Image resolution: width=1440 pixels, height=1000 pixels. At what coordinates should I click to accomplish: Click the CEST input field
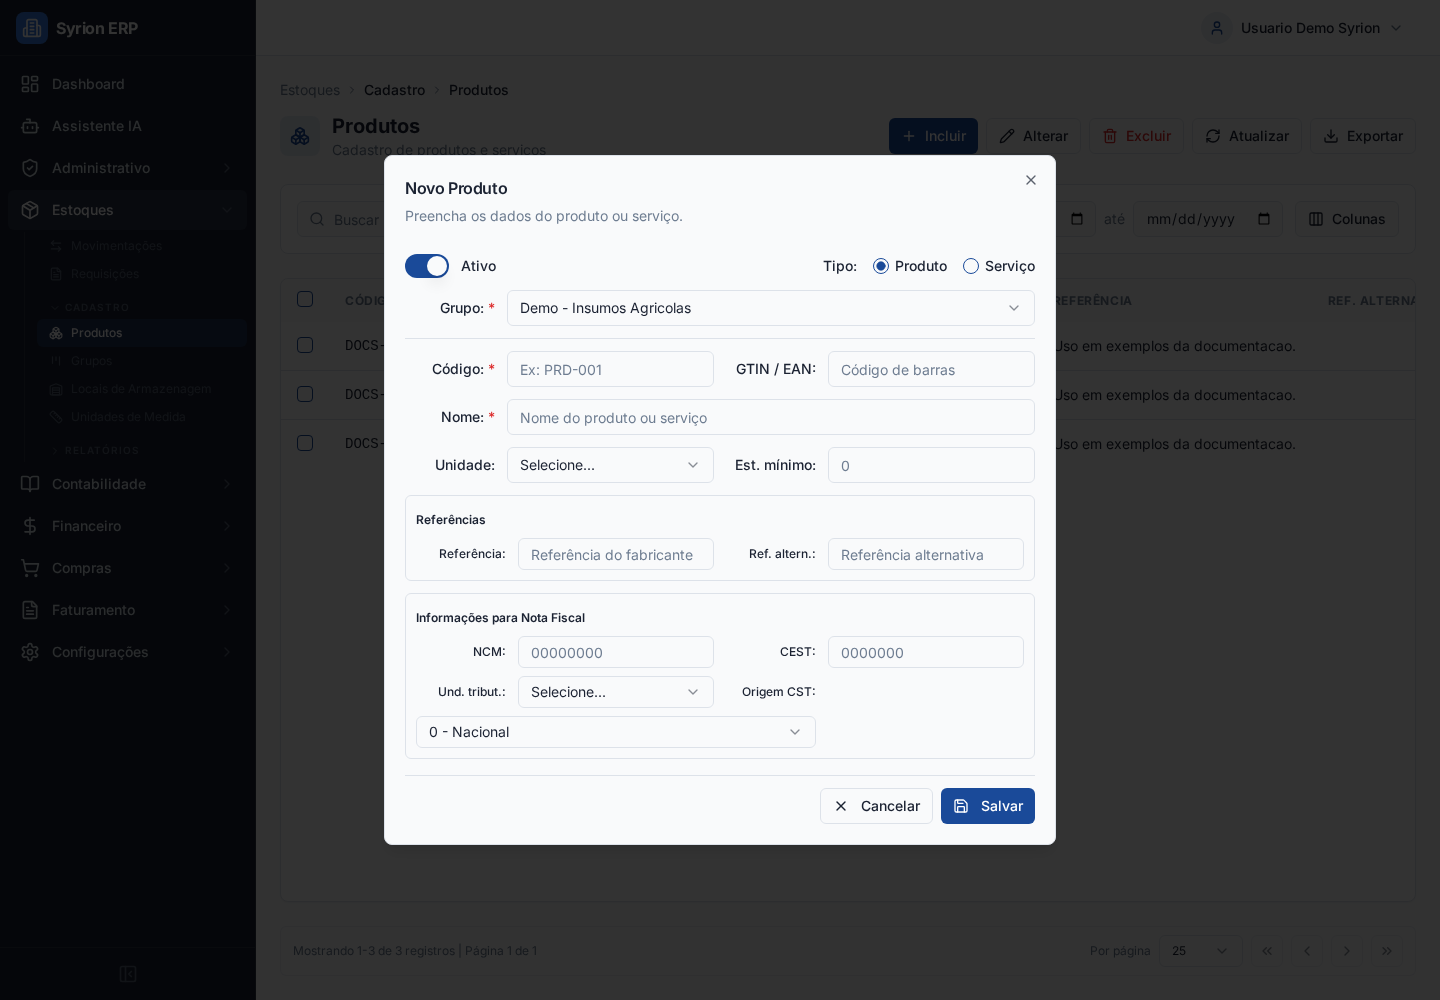coord(926,652)
